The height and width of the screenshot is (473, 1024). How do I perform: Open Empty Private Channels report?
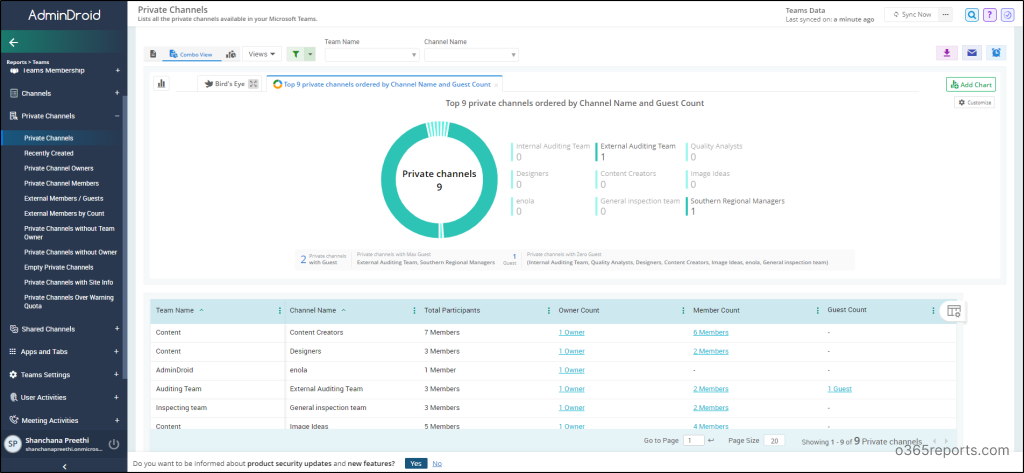click(59, 267)
